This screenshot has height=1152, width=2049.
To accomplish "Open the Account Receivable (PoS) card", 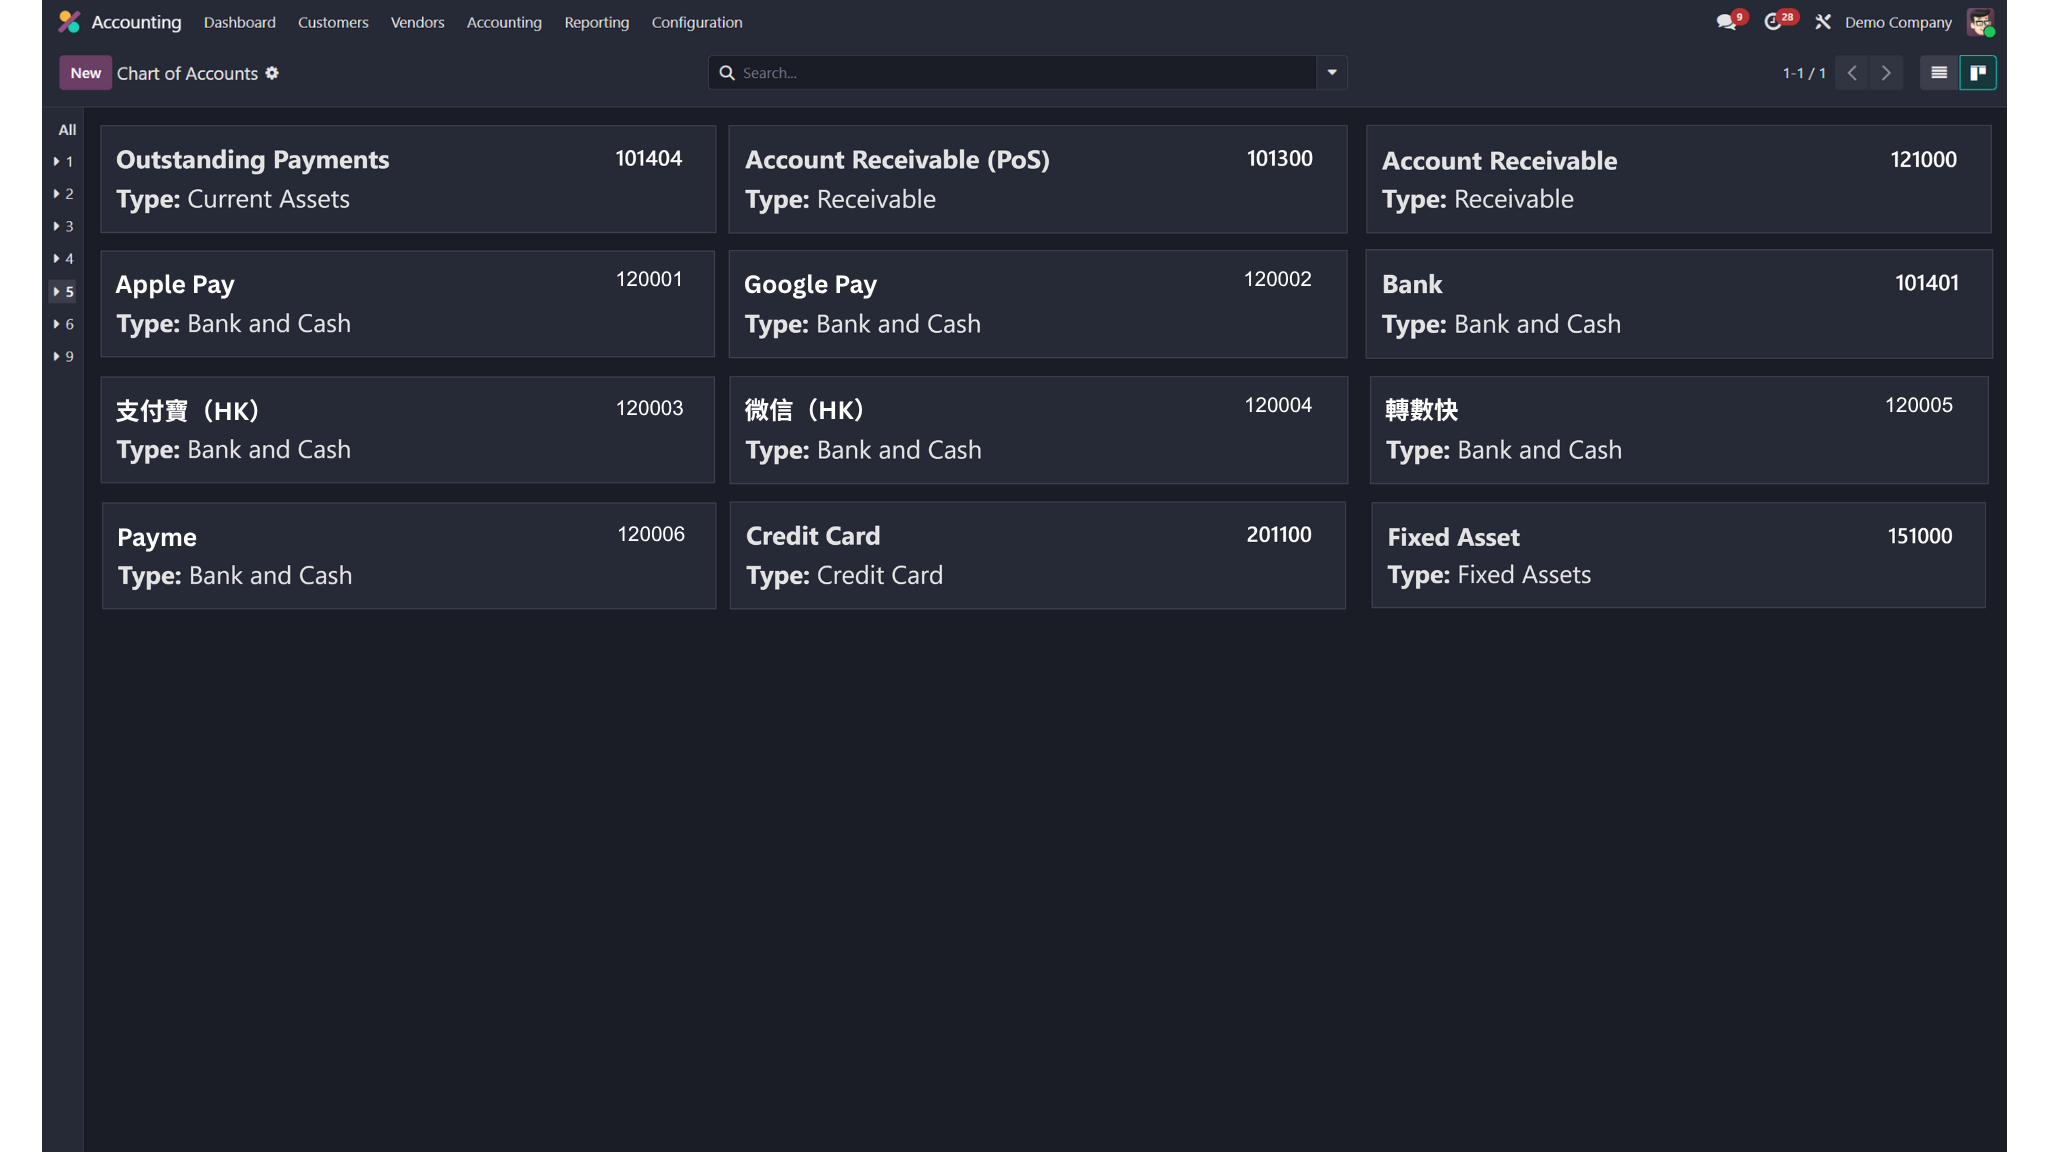I will click(1038, 179).
